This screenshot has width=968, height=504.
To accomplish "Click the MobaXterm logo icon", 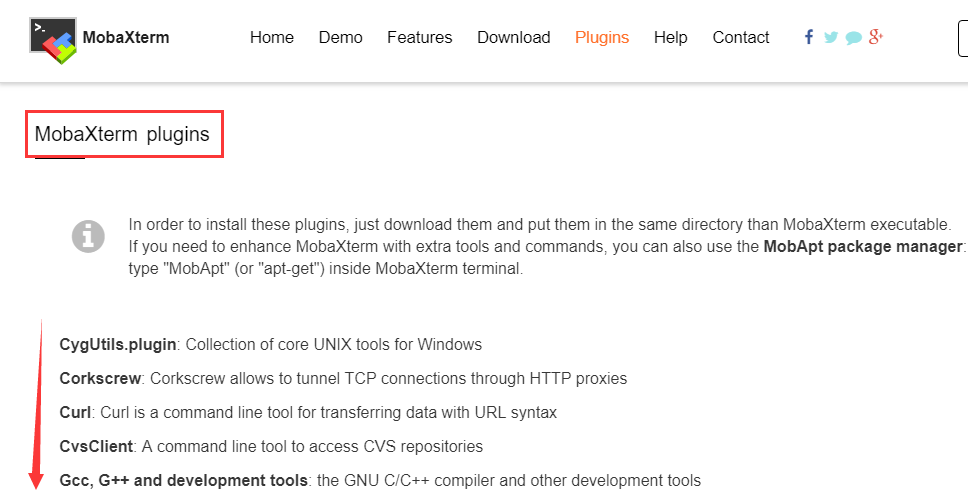I will pyautogui.click(x=53, y=40).
